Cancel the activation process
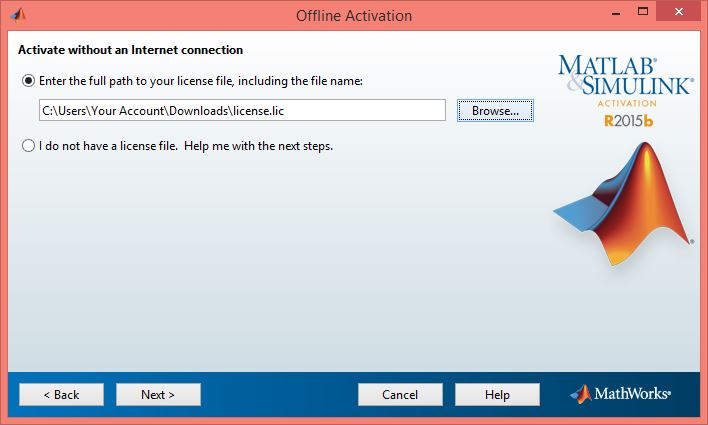Screen dimensions: 708x425 coord(400,394)
